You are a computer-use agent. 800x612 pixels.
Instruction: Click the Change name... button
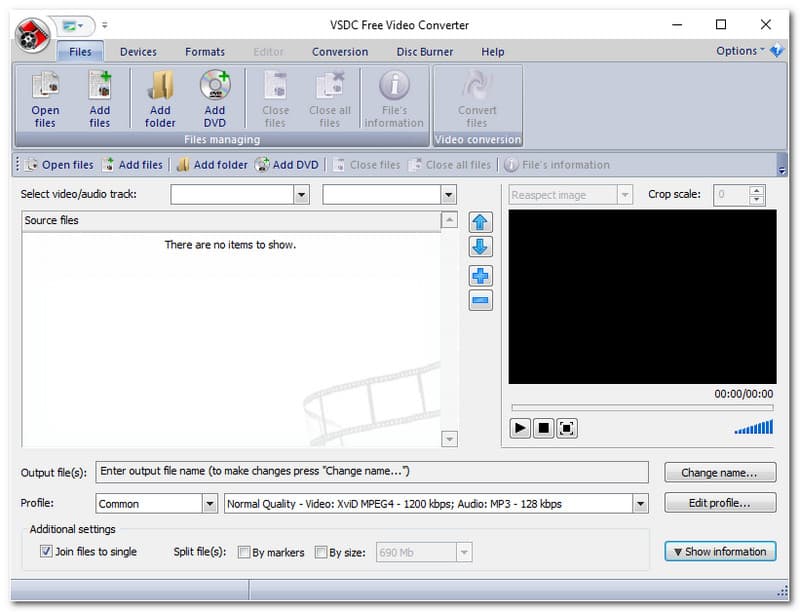click(x=720, y=473)
